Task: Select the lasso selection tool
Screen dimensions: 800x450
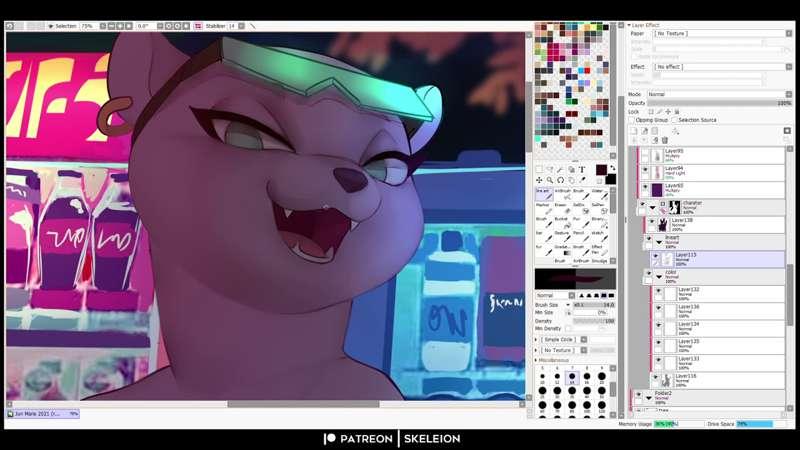Action: click(550, 169)
